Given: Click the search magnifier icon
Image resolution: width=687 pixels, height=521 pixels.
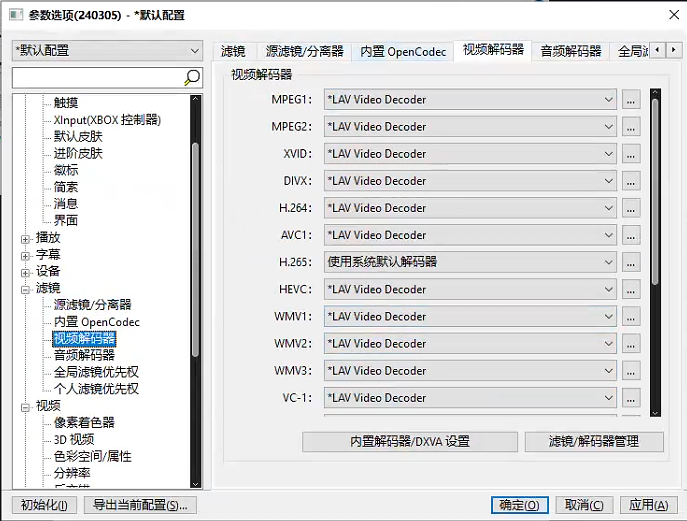Looking at the screenshot, I should click(192, 78).
